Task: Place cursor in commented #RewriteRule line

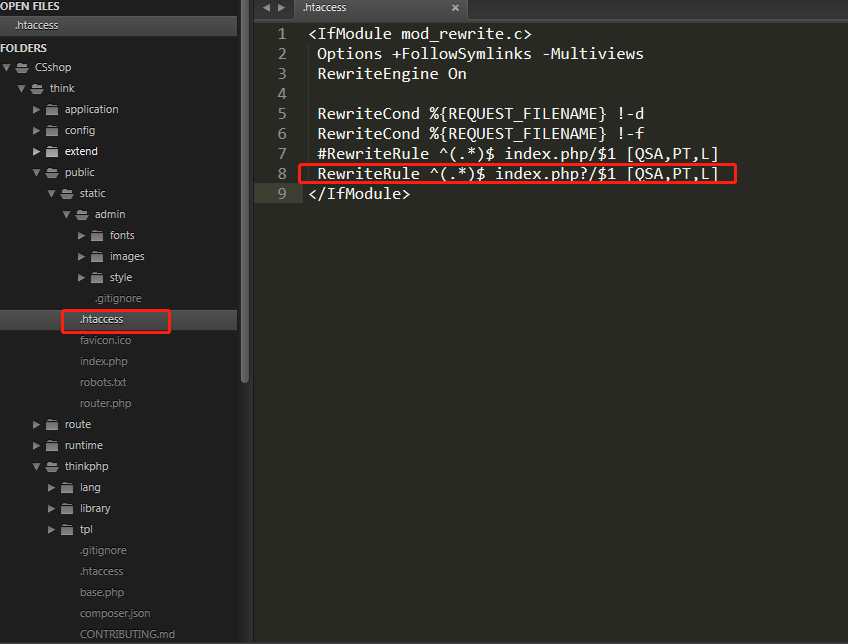Action: pyautogui.click(x=518, y=154)
